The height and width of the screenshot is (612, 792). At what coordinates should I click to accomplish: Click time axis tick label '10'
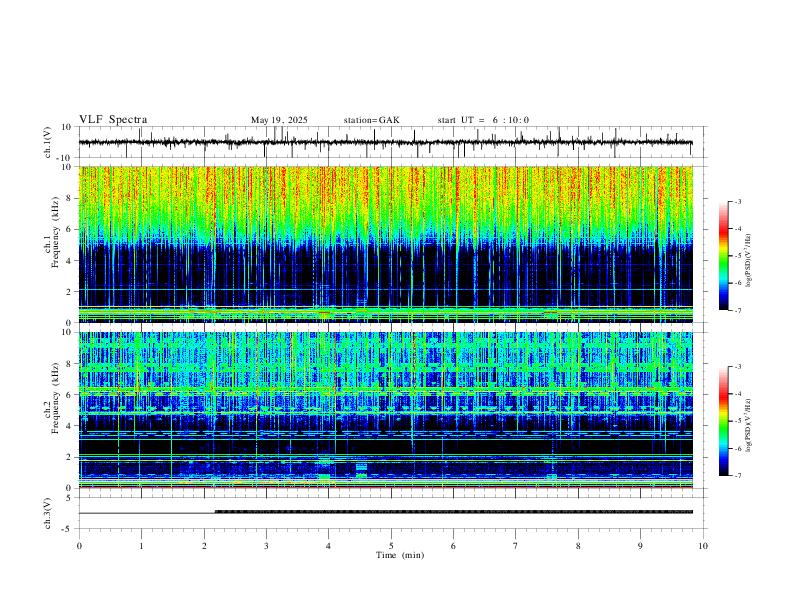click(703, 546)
